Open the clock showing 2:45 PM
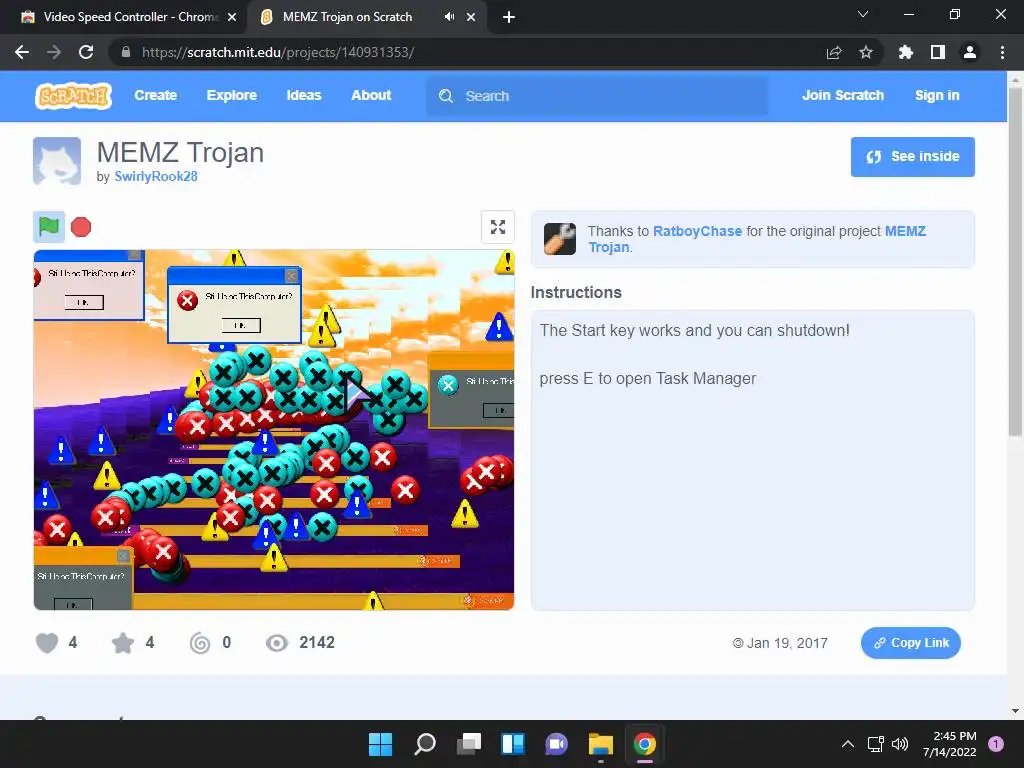This screenshot has width=1024, height=768. click(950, 744)
